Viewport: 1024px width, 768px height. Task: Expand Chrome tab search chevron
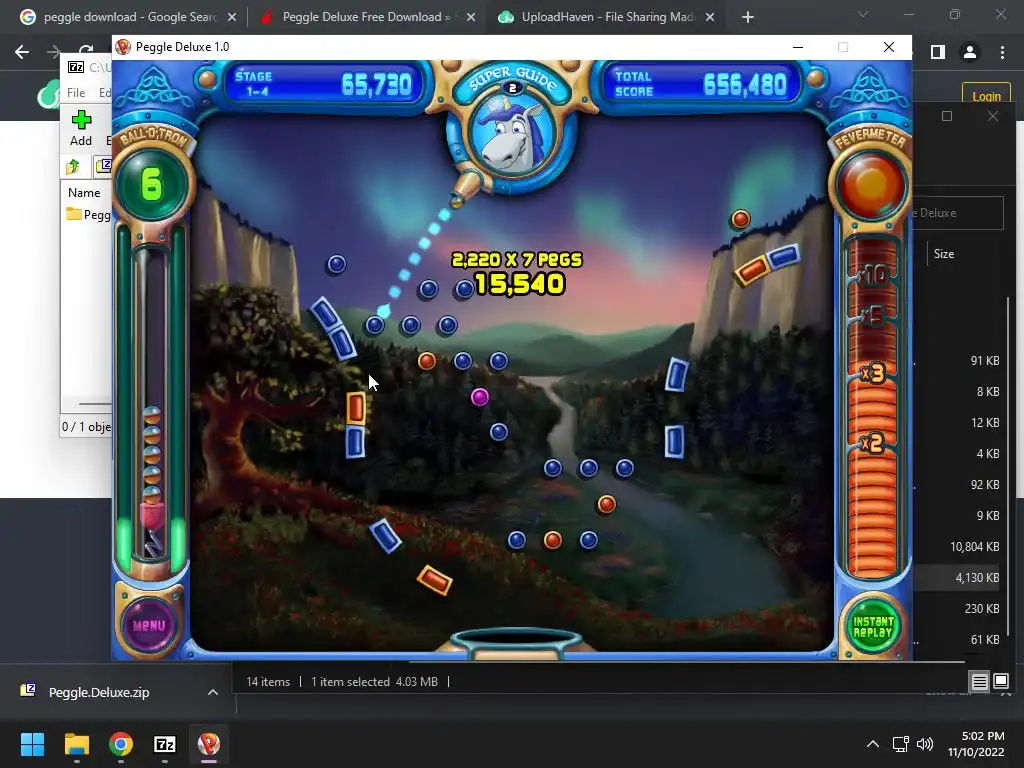click(863, 14)
